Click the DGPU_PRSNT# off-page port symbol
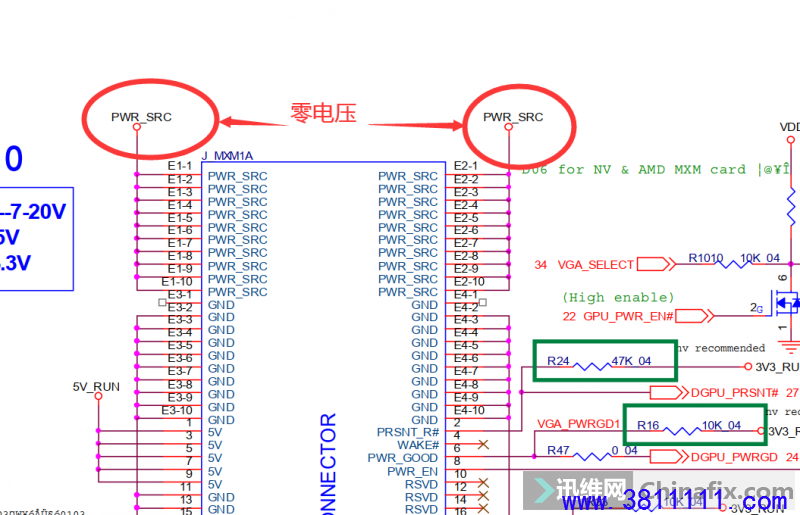The image size is (800, 515). coord(669,393)
